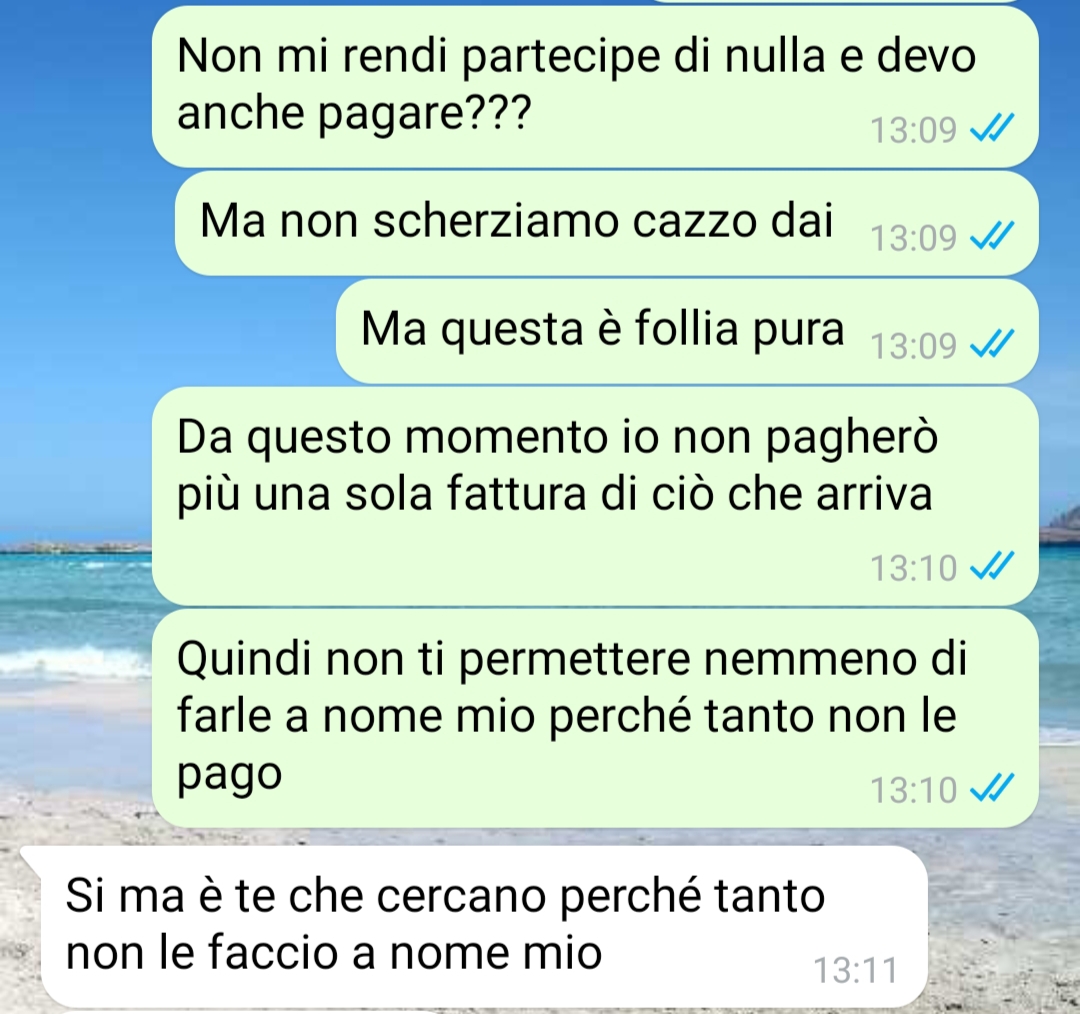
Task: Select the "Ma non scherziamo cazzo dai" message
Action: click(606, 223)
